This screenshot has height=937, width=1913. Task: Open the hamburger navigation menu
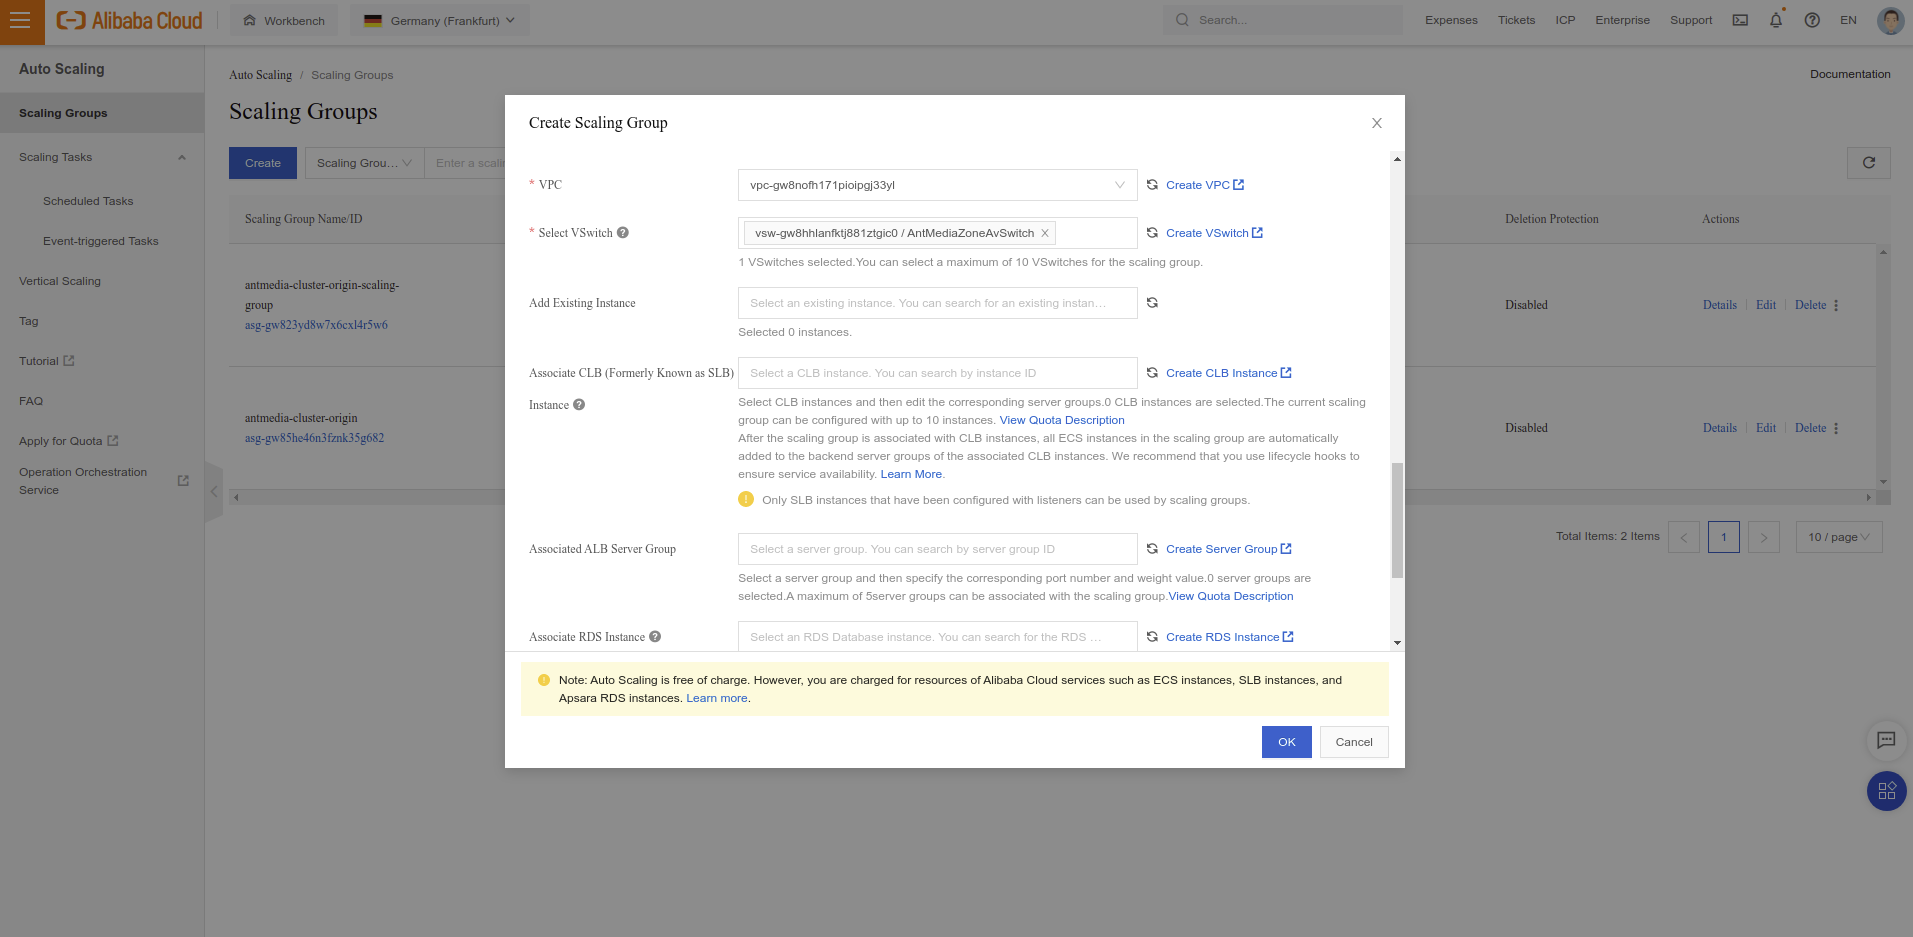[21, 21]
